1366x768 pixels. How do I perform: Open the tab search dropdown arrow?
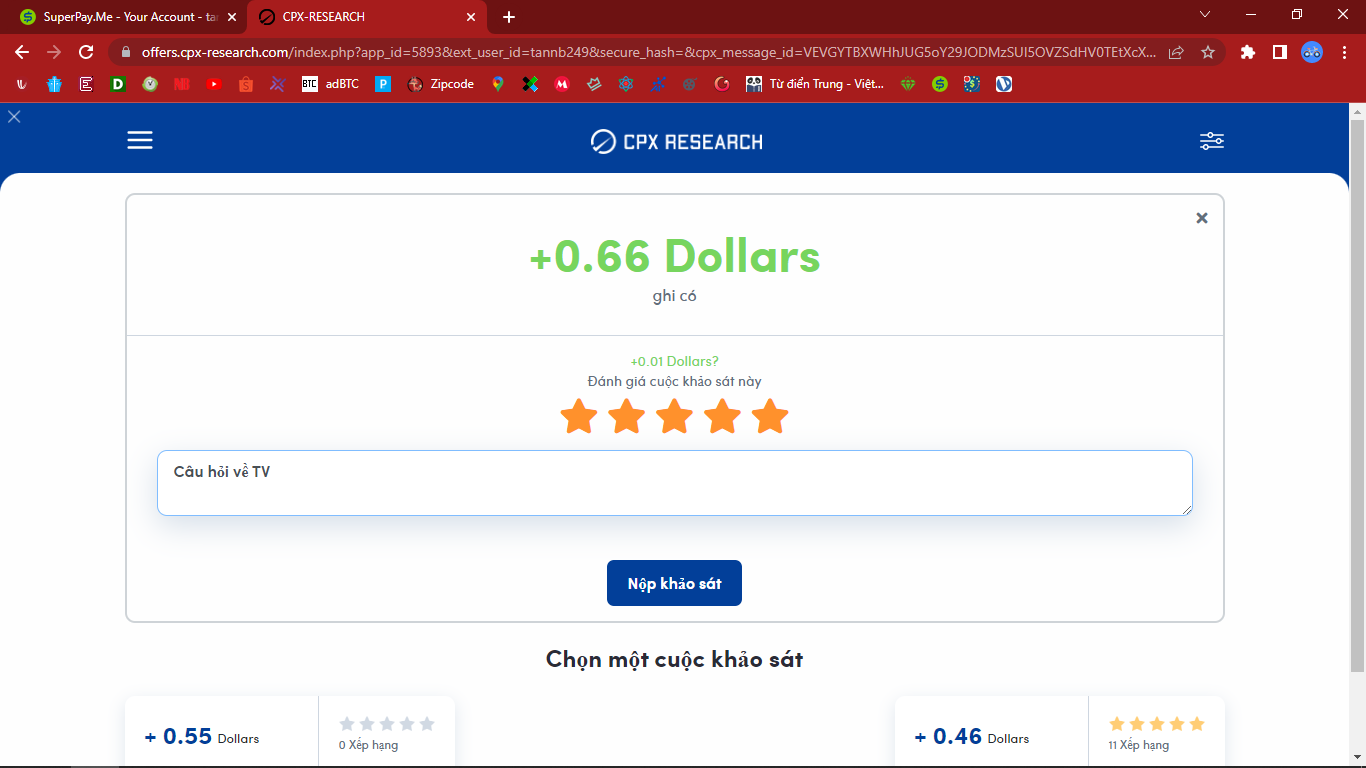1205,15
